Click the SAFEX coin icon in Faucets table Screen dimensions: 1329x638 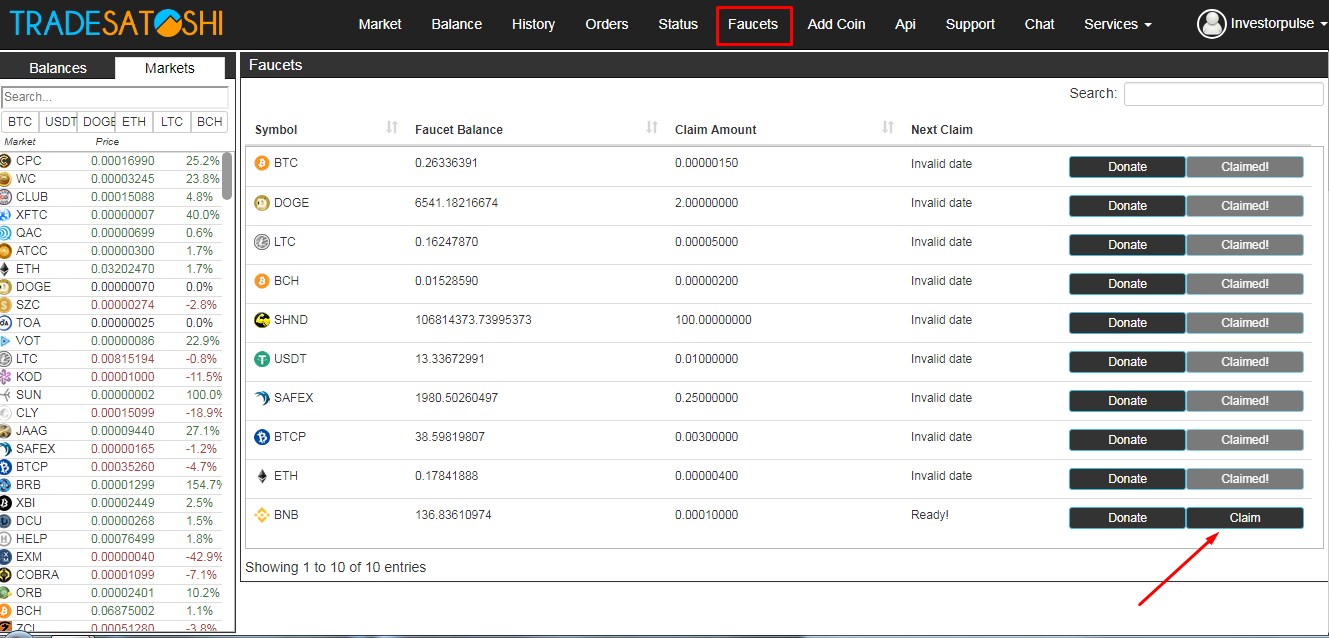click(x=262, y=398)
